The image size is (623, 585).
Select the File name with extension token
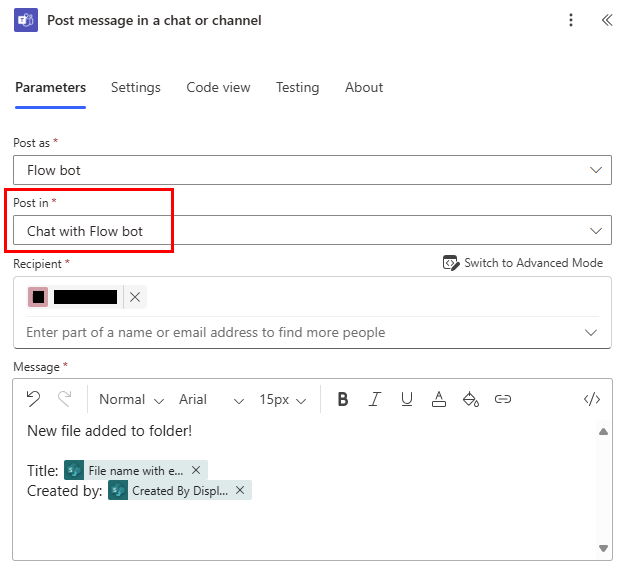[x=135, y=471]
